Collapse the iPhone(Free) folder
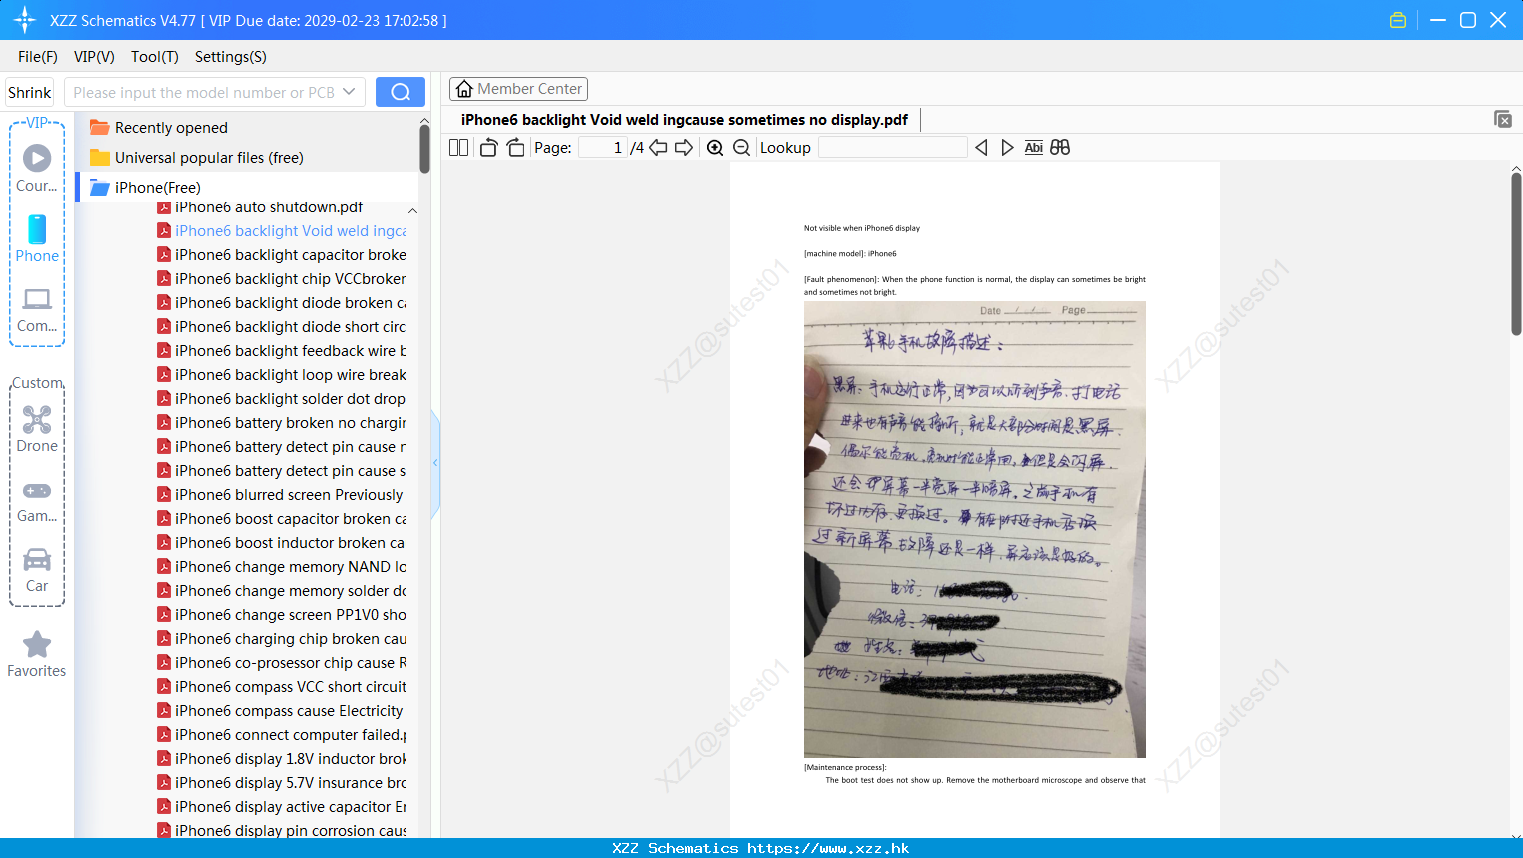Screen dimensions: 1523x858 pos(146,187)
